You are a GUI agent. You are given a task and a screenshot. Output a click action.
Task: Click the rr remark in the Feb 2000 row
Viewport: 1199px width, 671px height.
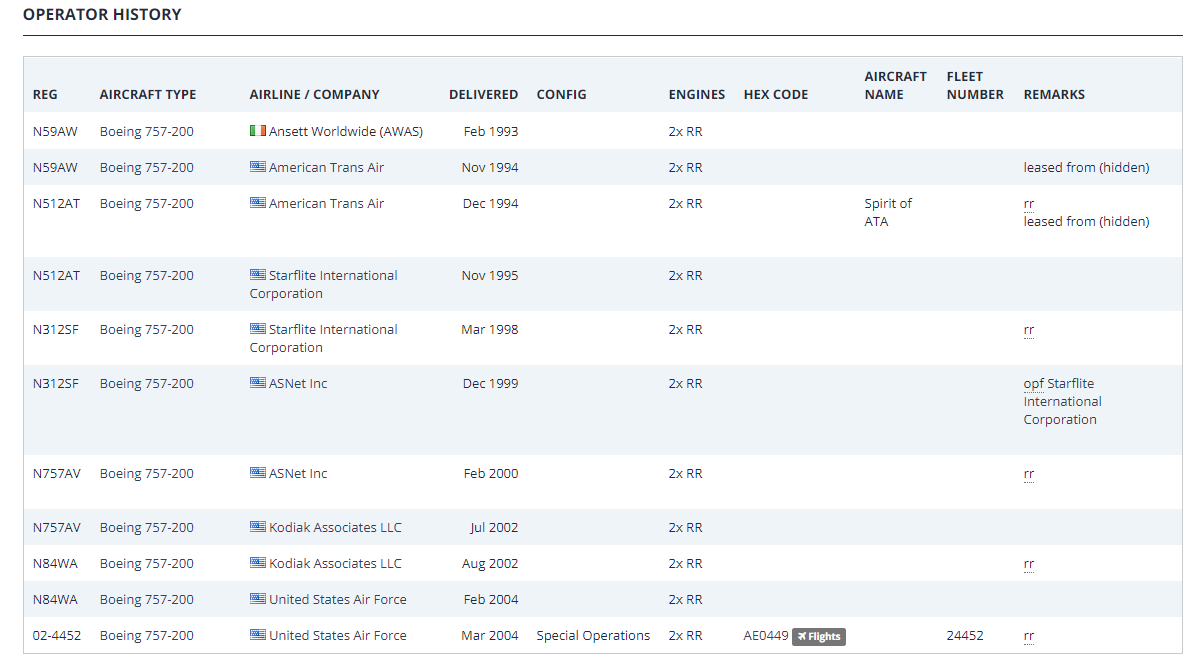1028,475
